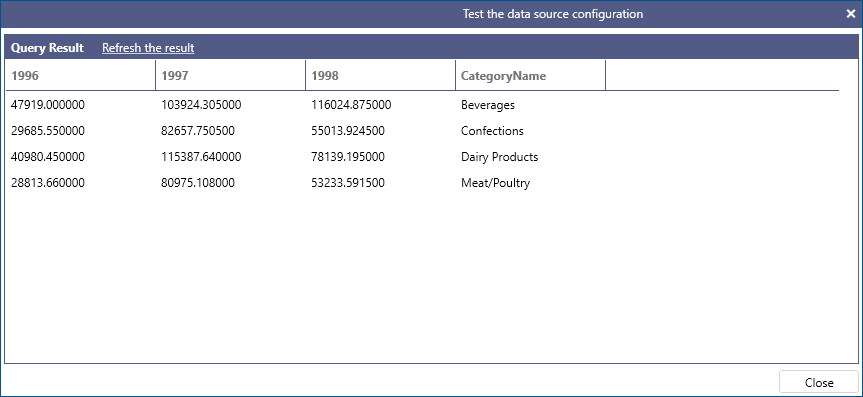This screenshot has height=397, width=863.
Task: Sort by the 1996 column header
Action: [x=80, y=75]
